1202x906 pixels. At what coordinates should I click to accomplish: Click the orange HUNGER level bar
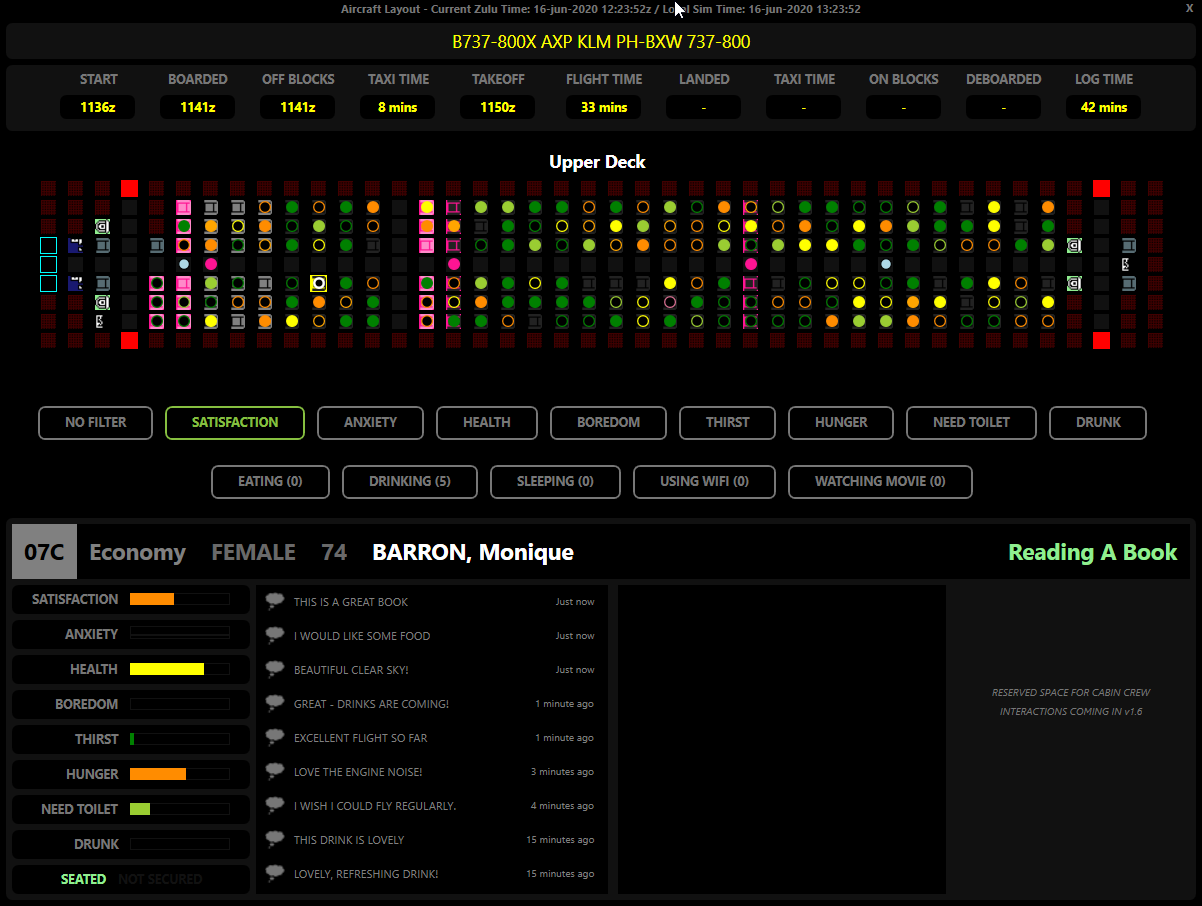[158, 774]
